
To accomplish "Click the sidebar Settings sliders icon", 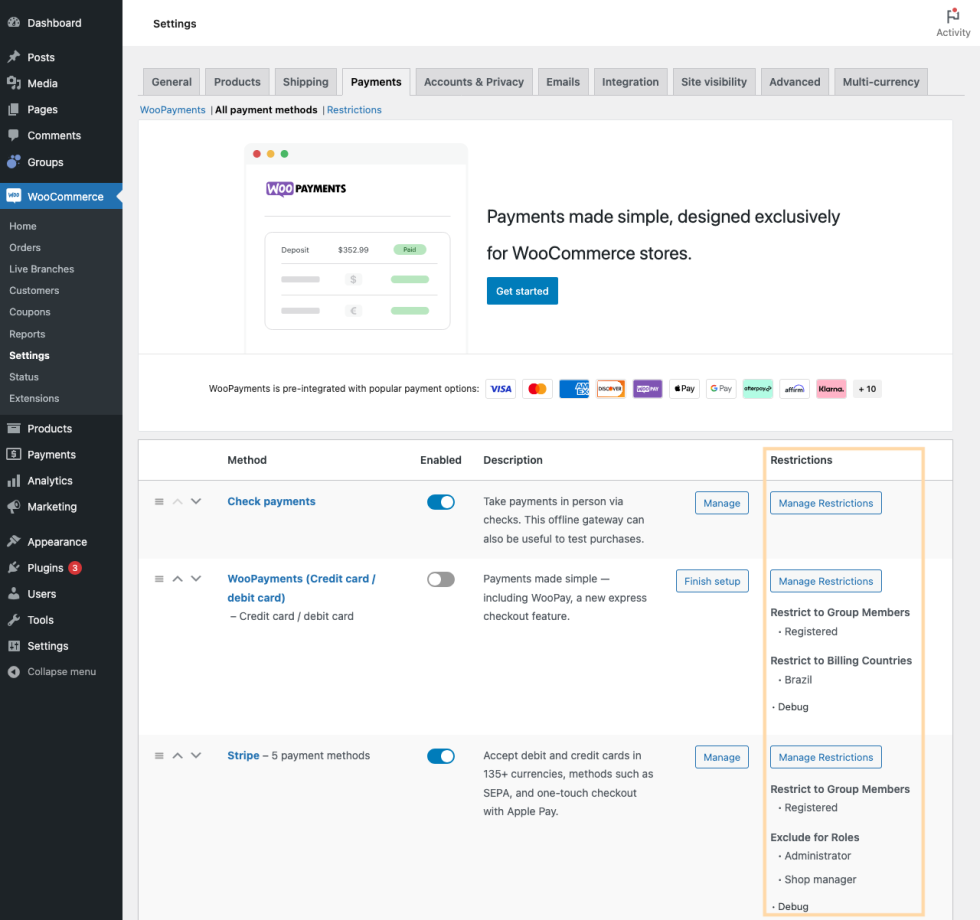I will [x=14, y=646].
